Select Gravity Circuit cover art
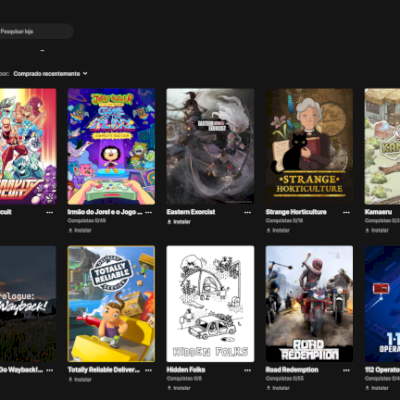This screenshot has width=400, height=400. 28,146
